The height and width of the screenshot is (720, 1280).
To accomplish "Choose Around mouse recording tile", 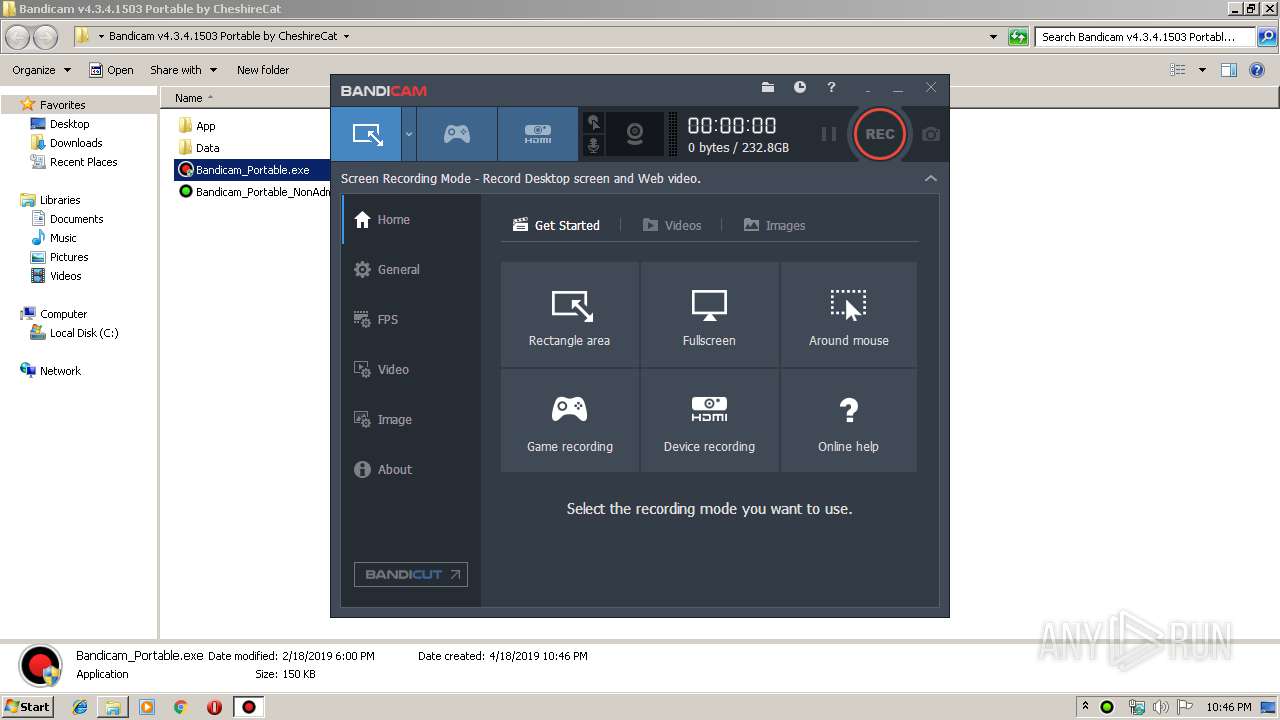I will click(849, 315).
